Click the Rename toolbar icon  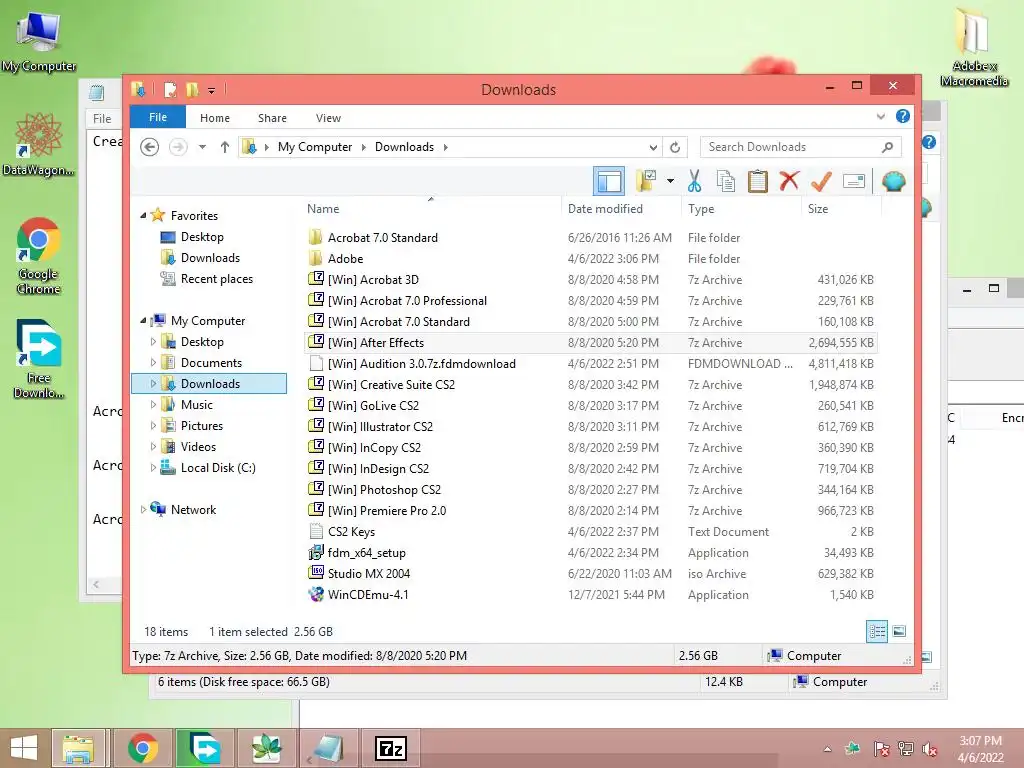854,181
